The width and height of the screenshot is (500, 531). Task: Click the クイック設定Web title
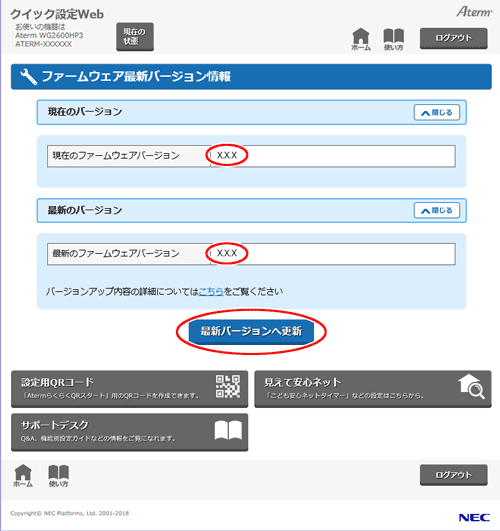click(57, 14)
